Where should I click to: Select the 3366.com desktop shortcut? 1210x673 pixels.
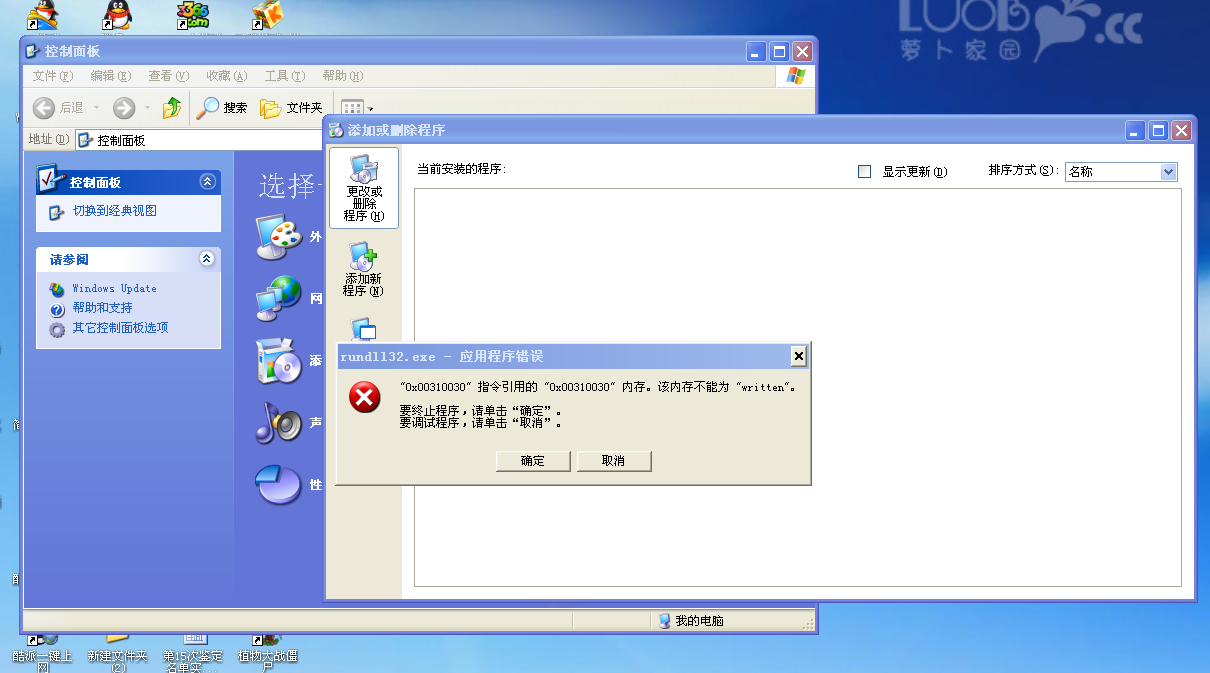(x=192, y=14)
